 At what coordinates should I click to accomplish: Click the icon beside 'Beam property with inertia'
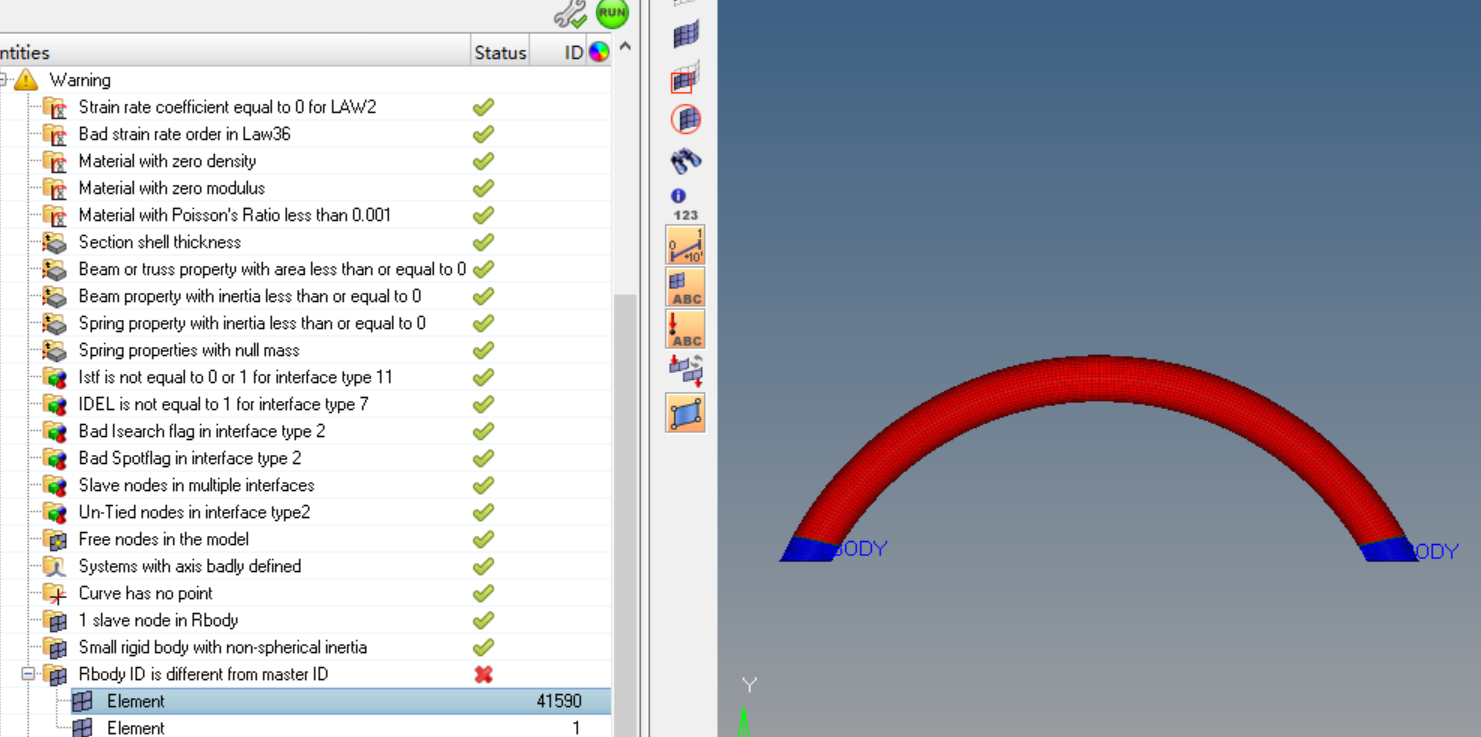[54, 296]
